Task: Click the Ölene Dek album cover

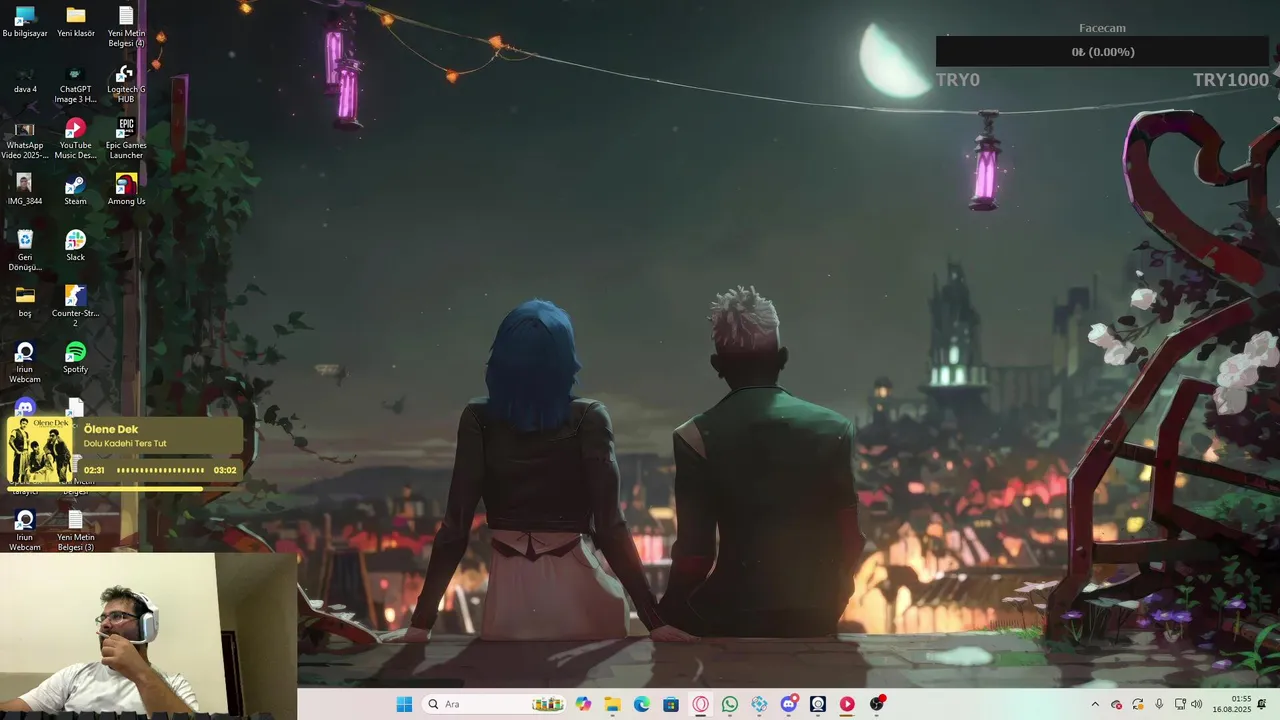Action: pyautogui.click(x=40, y=451)
